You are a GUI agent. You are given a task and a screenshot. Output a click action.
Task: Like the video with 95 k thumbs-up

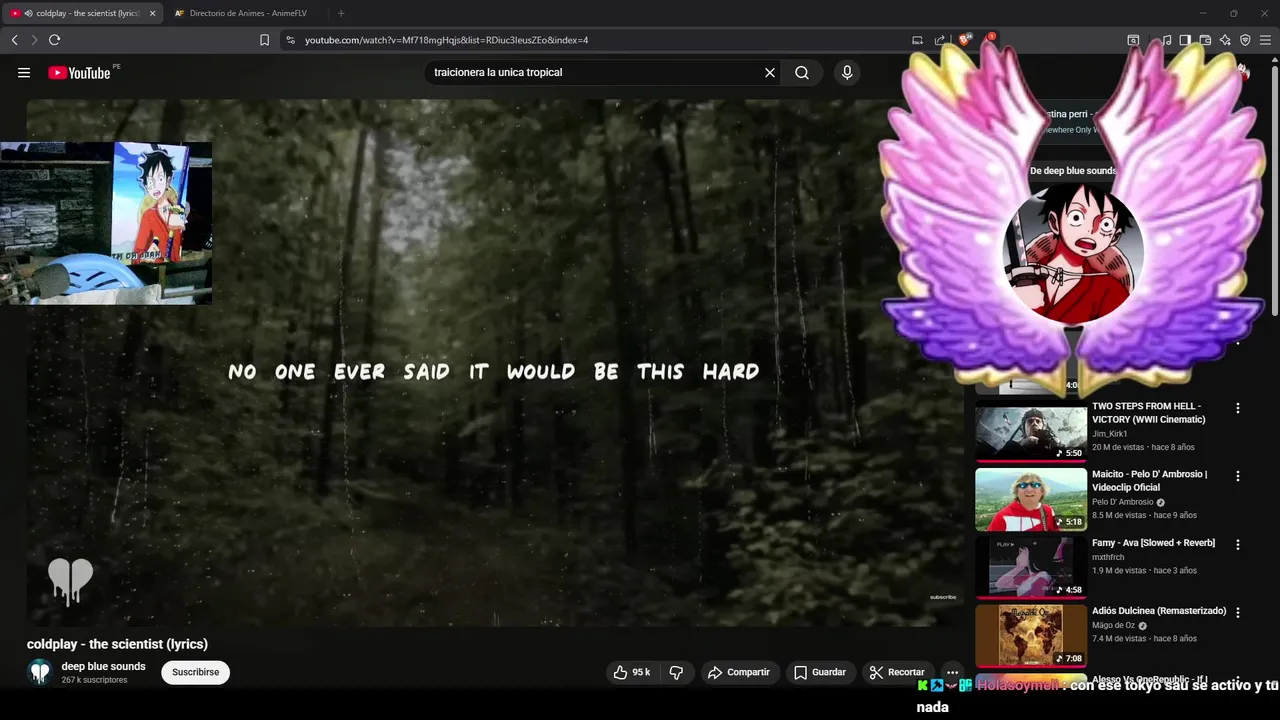[632, 673]
